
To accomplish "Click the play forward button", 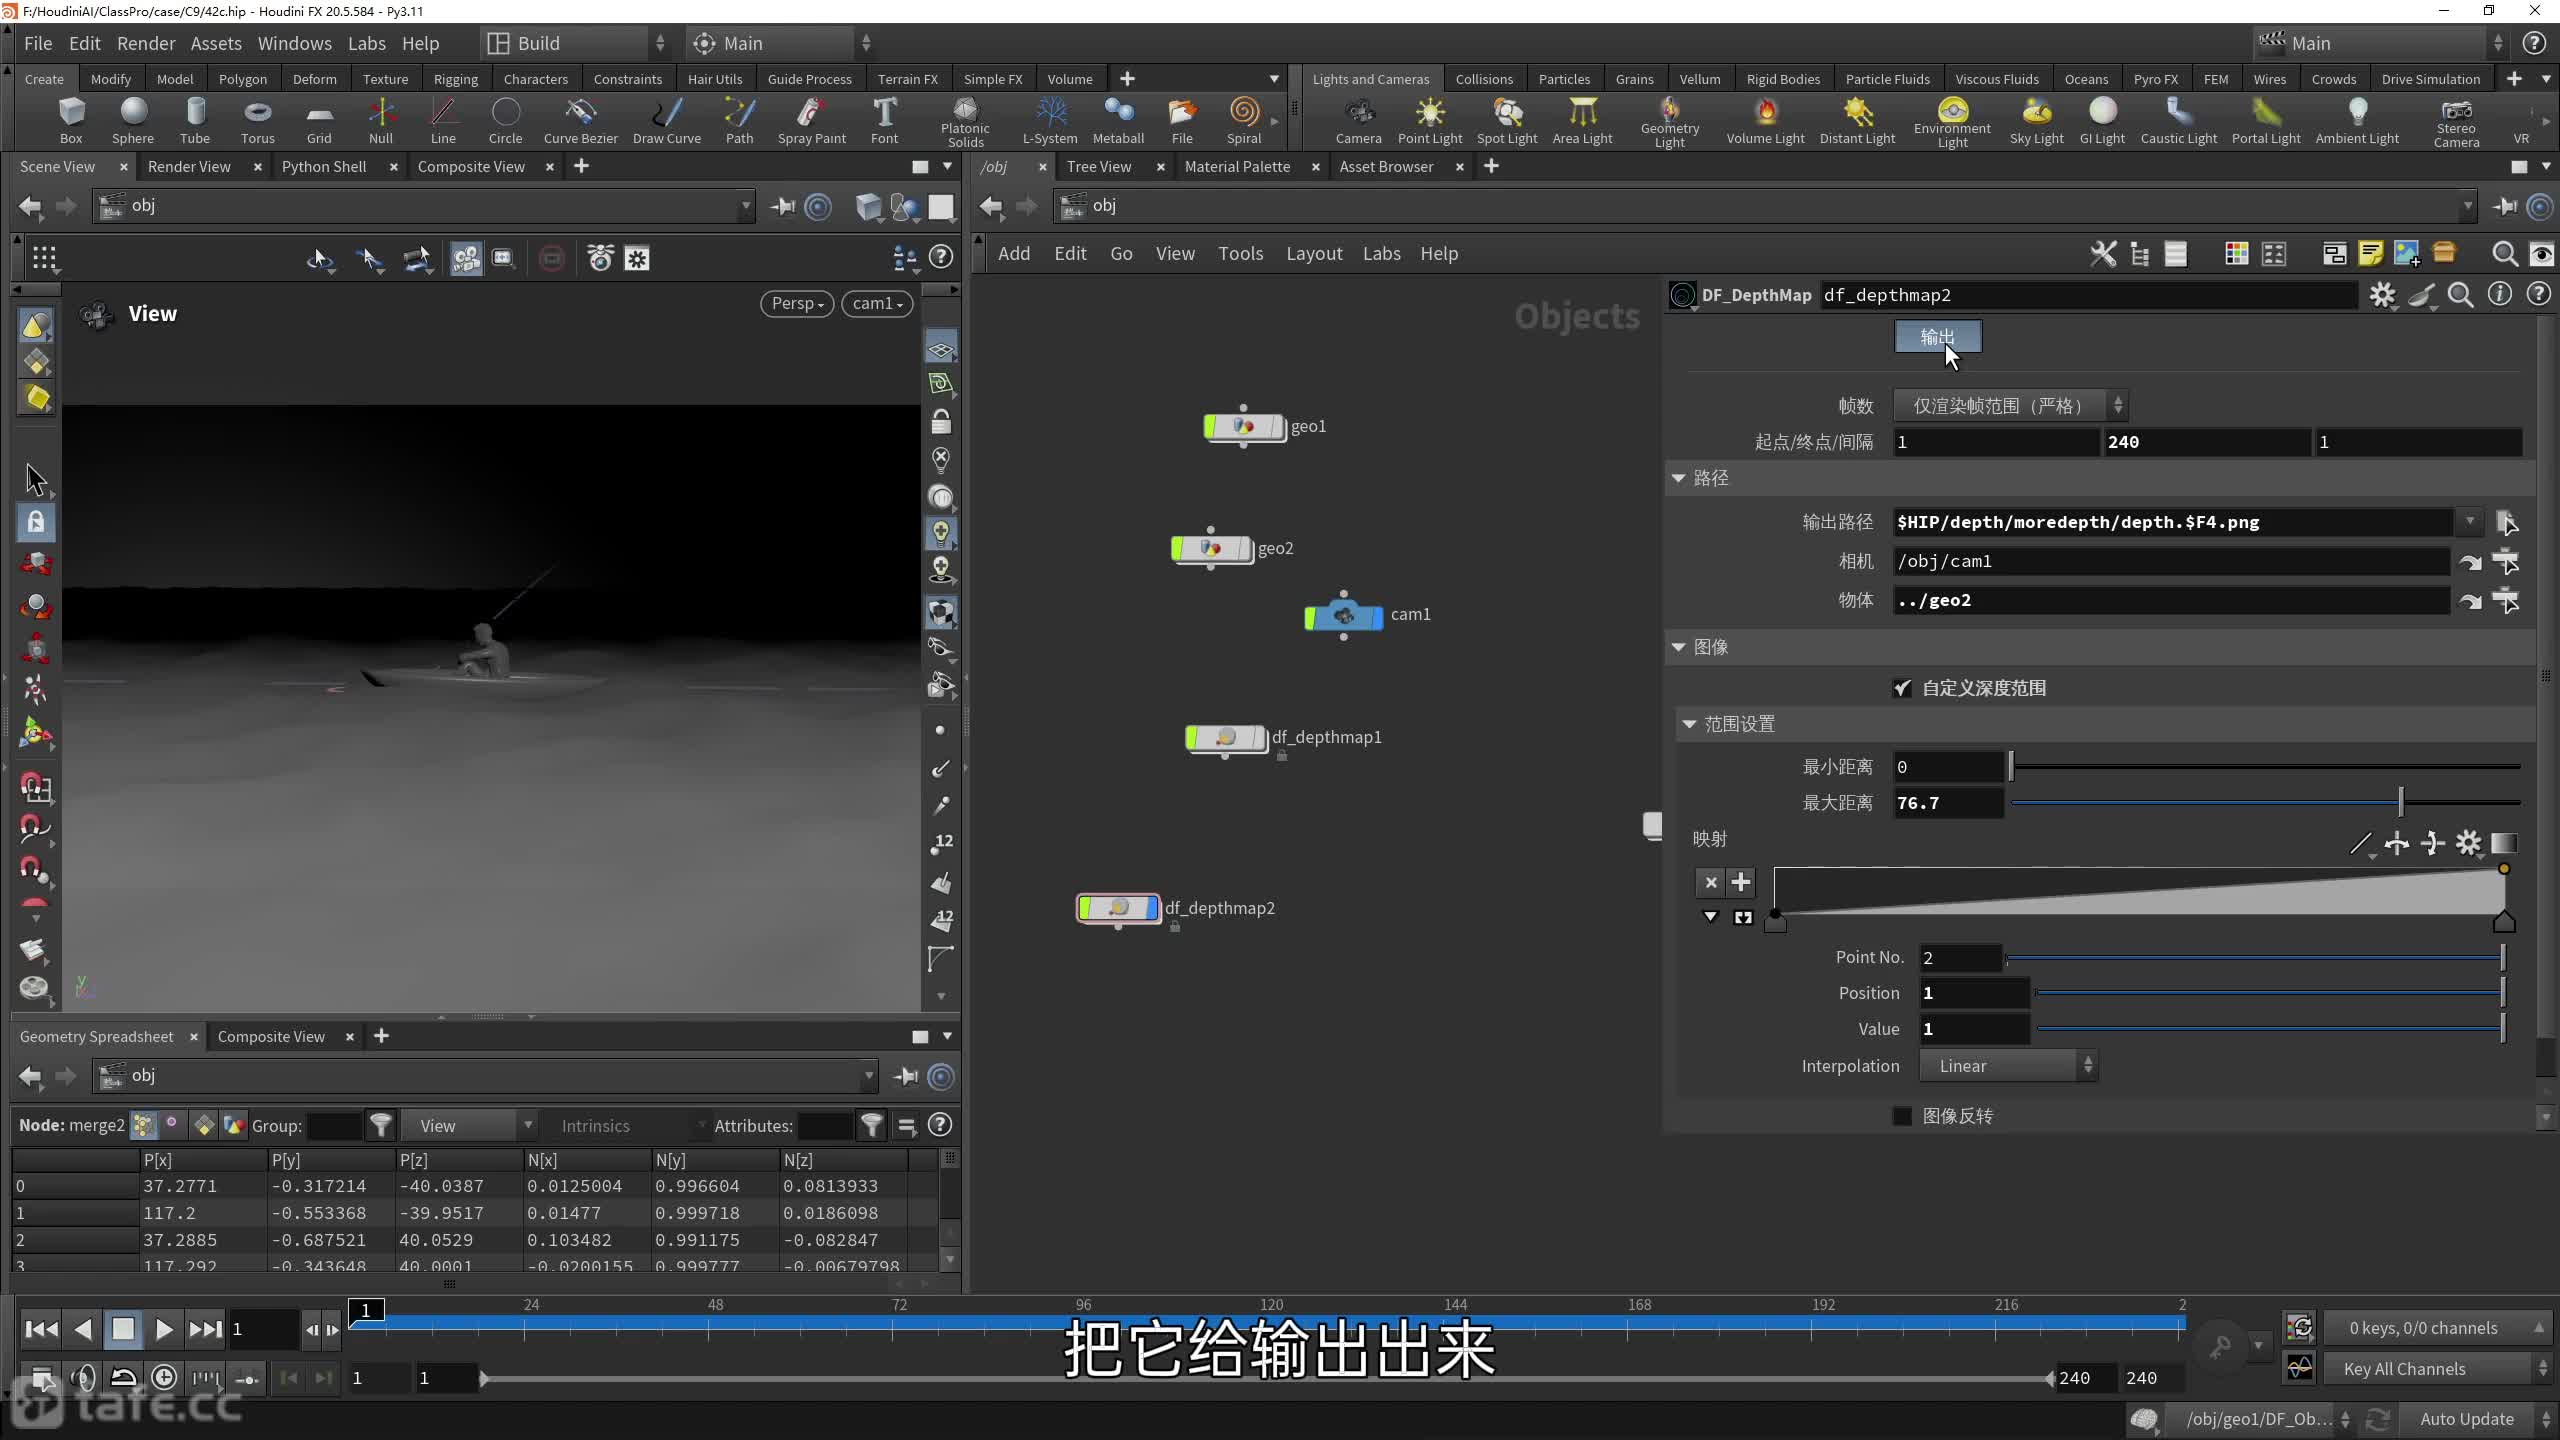I will click(x=164, y=1329).
